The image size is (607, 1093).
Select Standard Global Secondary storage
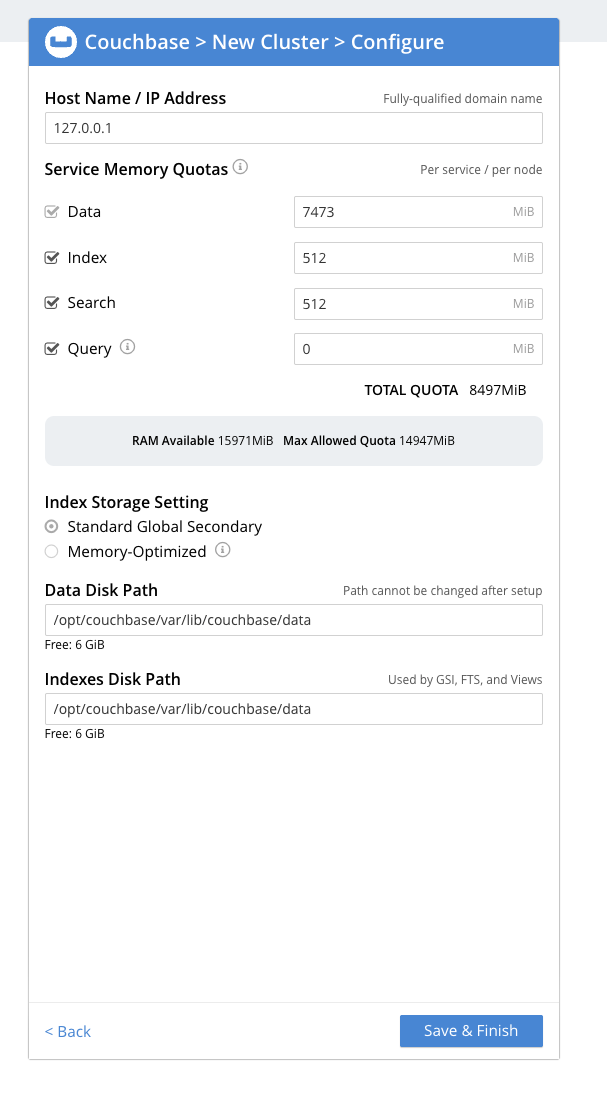pyautogui.click(x=51, y=526)
